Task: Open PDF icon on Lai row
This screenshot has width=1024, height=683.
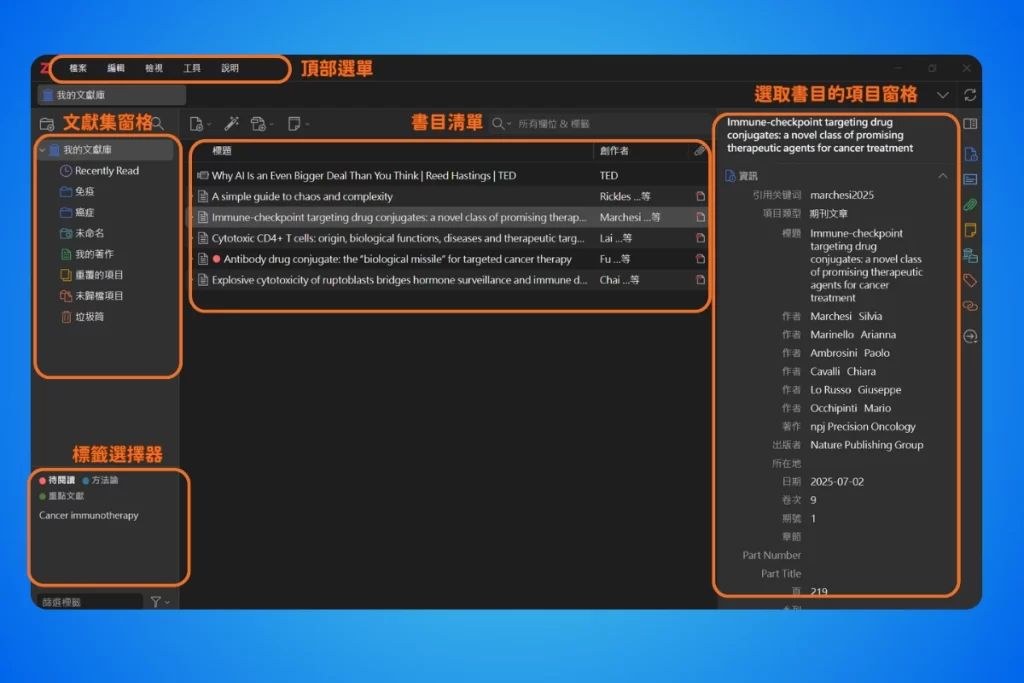Action: coord(700,238)
